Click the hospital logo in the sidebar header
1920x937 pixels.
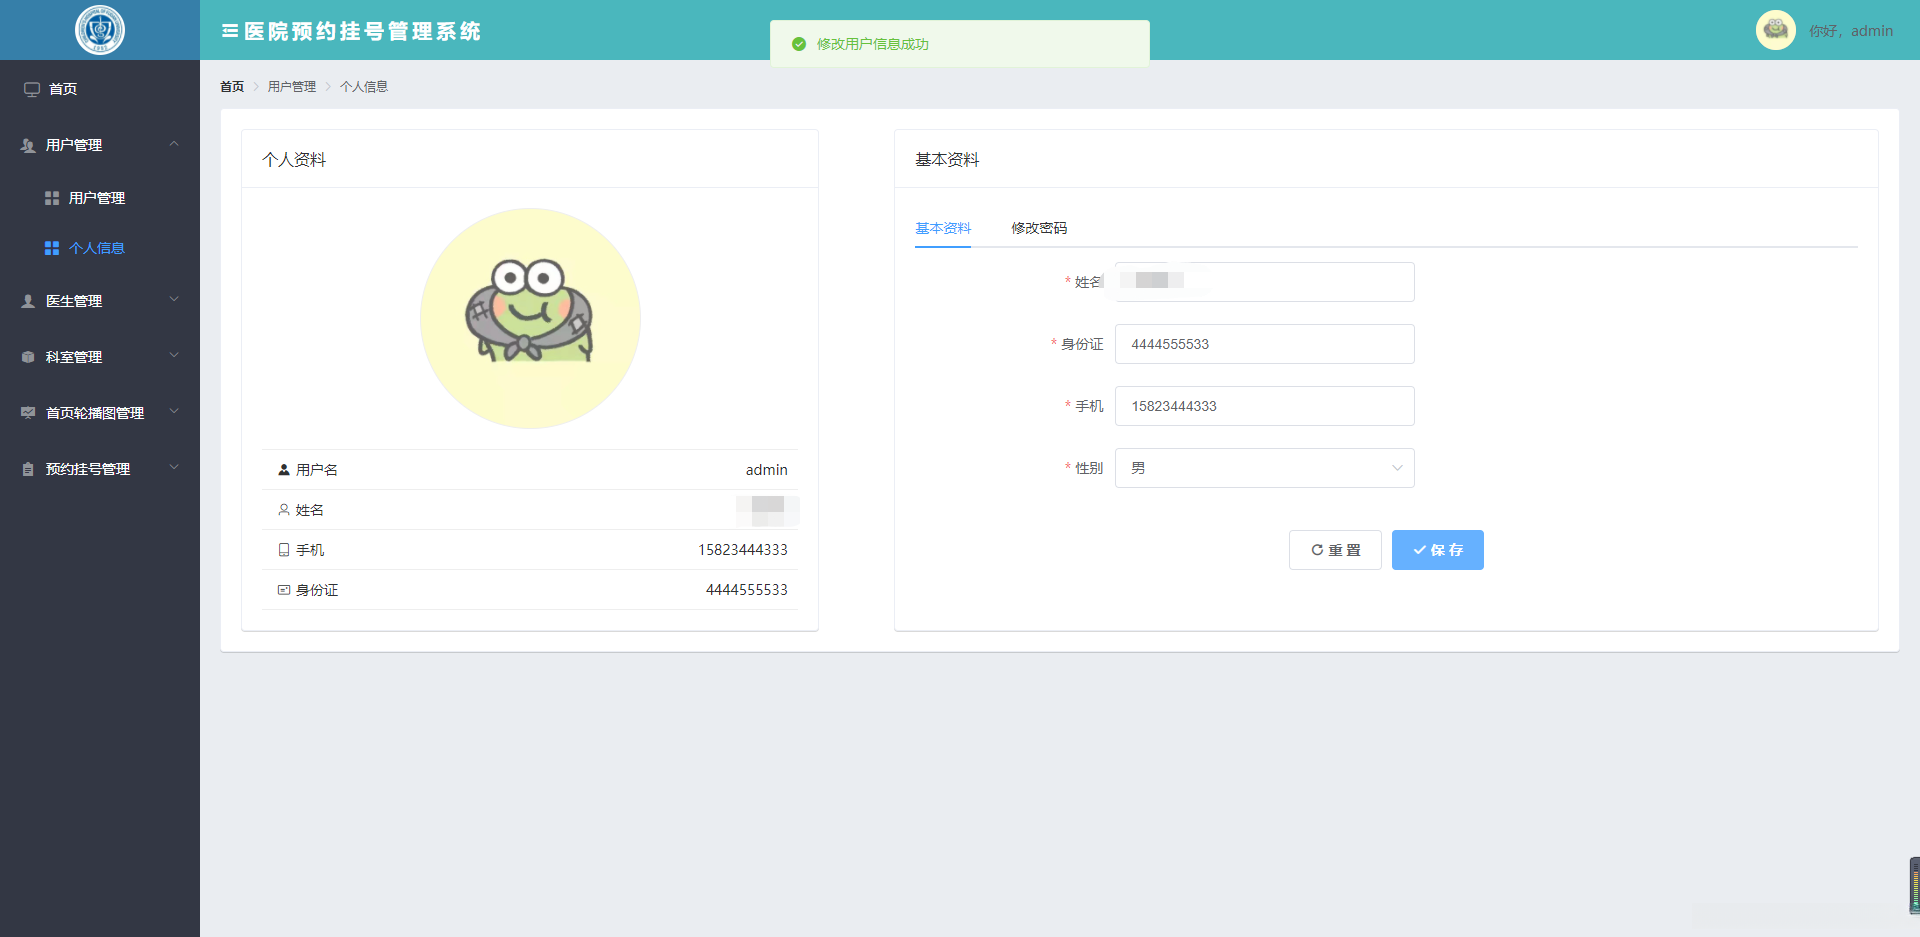[100, 30]
